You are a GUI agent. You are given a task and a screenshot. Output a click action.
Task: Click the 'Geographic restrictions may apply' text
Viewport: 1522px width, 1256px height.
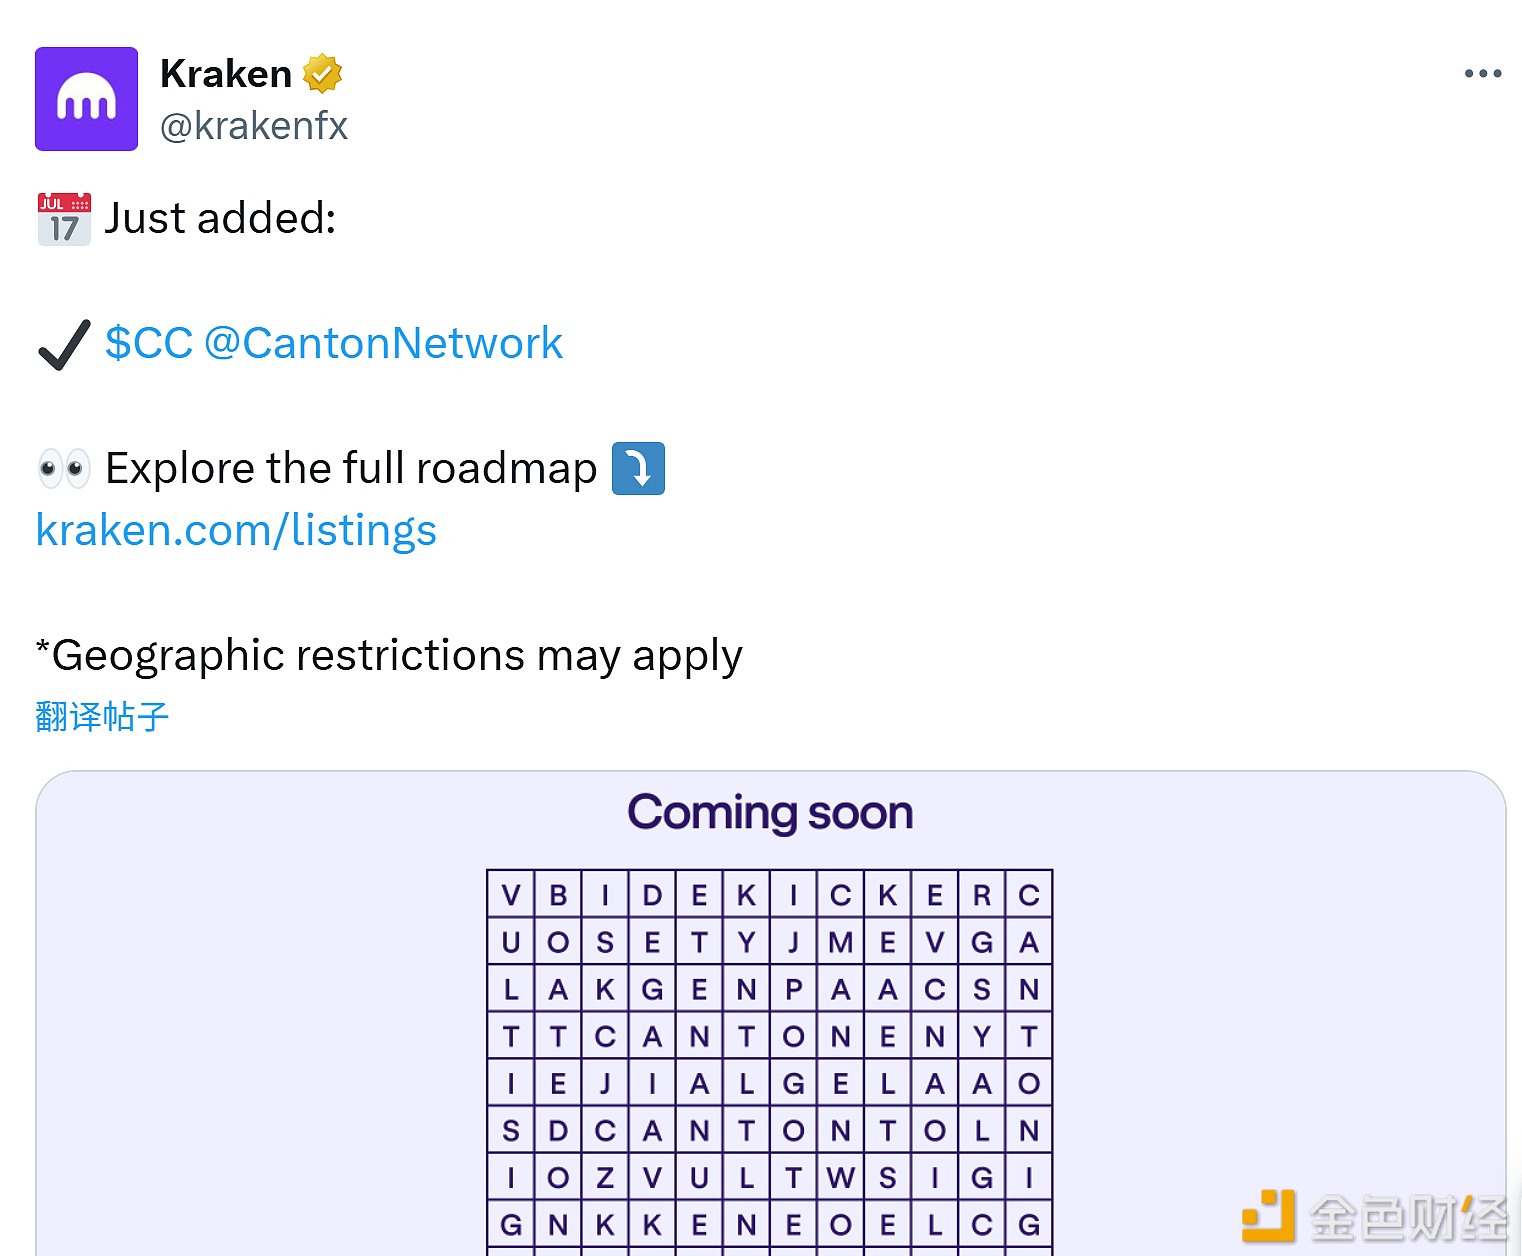pyautogui.click(x=388, y=656)
